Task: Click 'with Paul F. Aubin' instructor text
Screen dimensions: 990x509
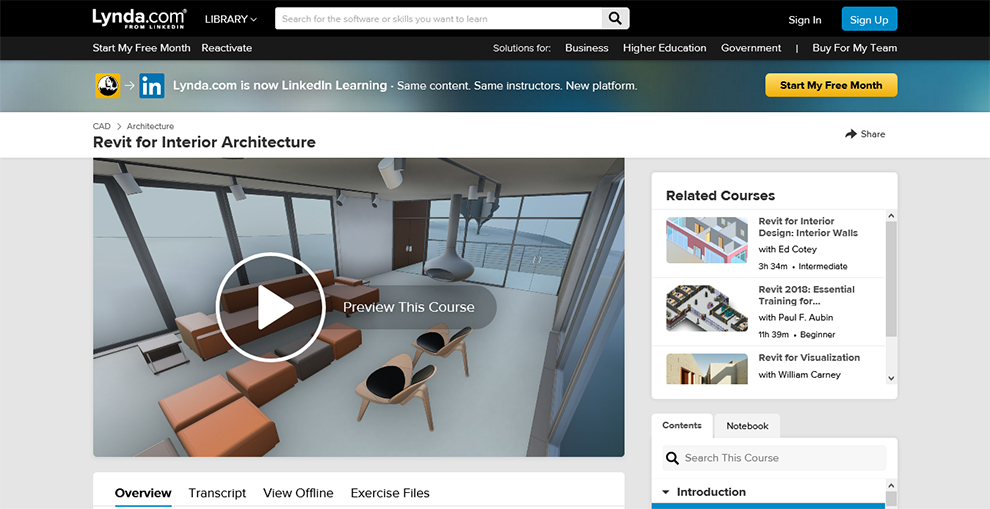Action: click(796, 318)
